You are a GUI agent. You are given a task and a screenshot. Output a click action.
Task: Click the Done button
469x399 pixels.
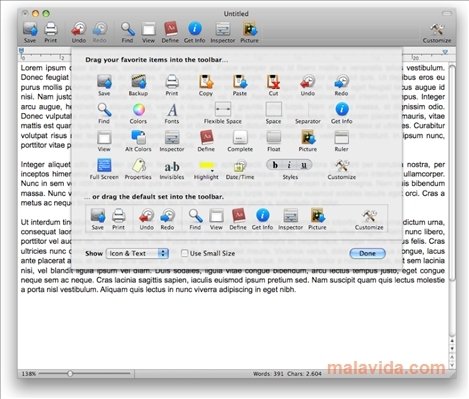coord(368,253)
